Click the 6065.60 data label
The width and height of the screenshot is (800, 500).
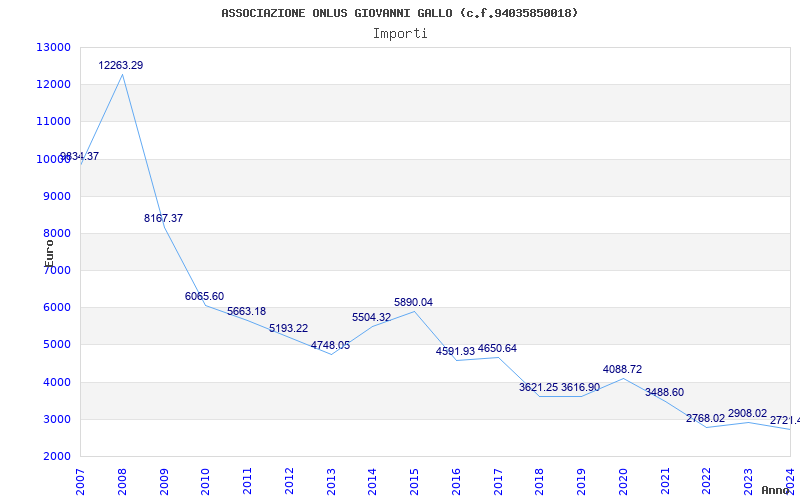pyautogui.click(x=205, y=296)
